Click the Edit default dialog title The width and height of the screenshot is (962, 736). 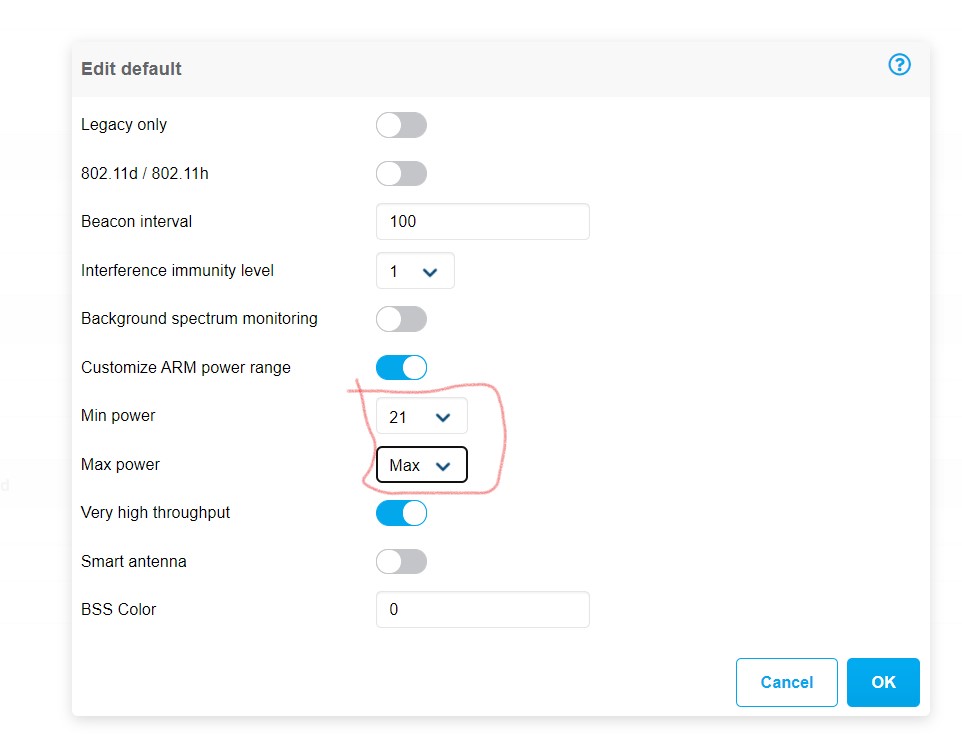click(x=131, y=68)
